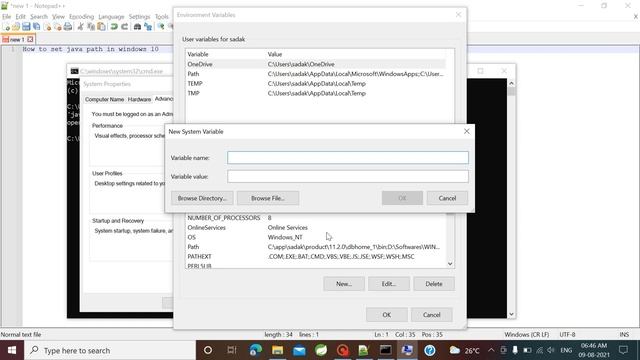
Task: Open the Edit menu in Notepad++
Action: (x=20, y=17)
